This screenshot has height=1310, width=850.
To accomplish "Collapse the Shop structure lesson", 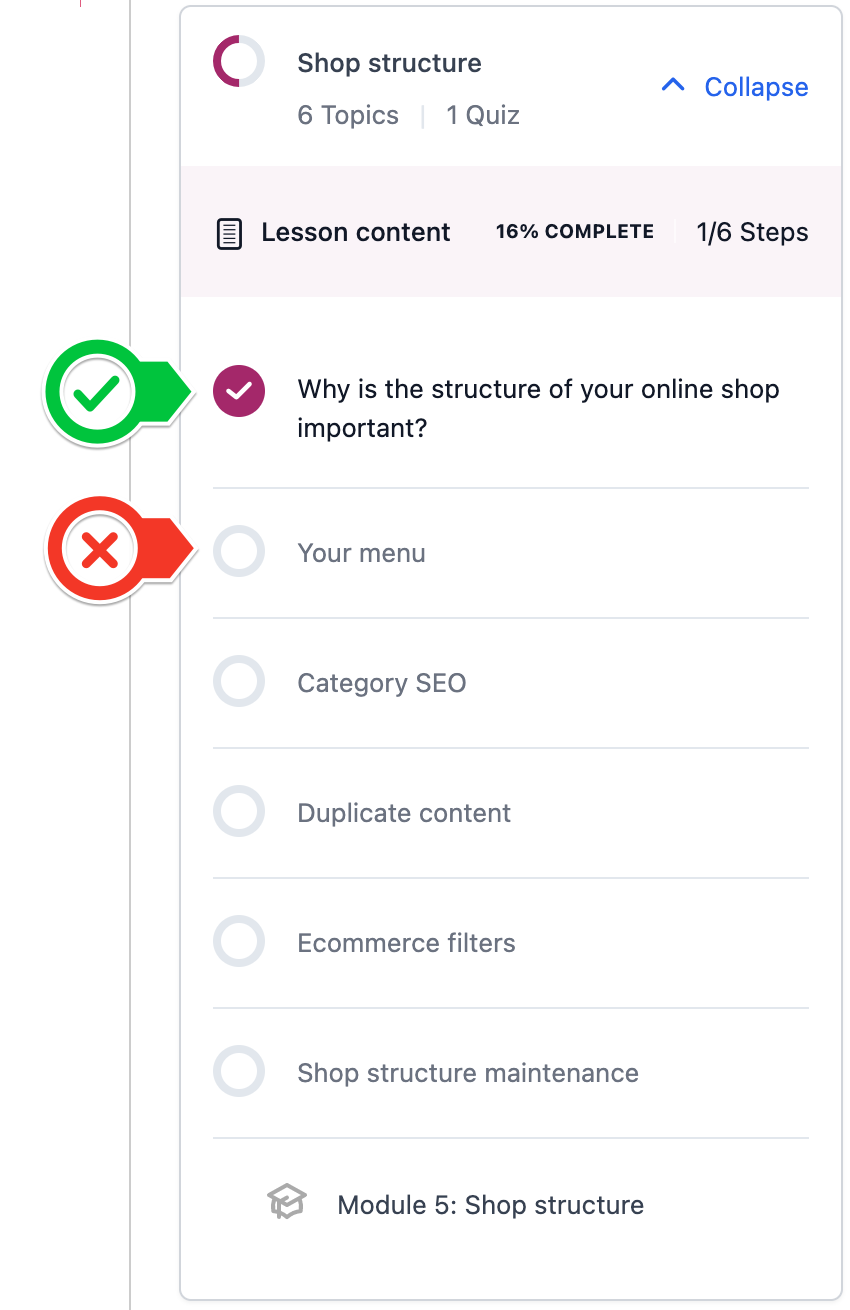I will pyautogui.click(x=755, y=87).
